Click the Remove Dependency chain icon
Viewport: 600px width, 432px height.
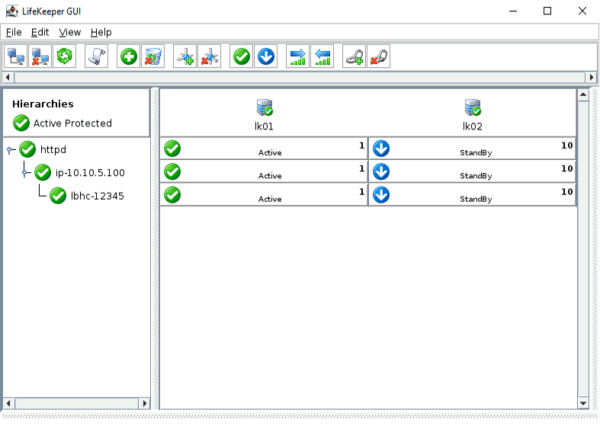(x=378, y=57)
